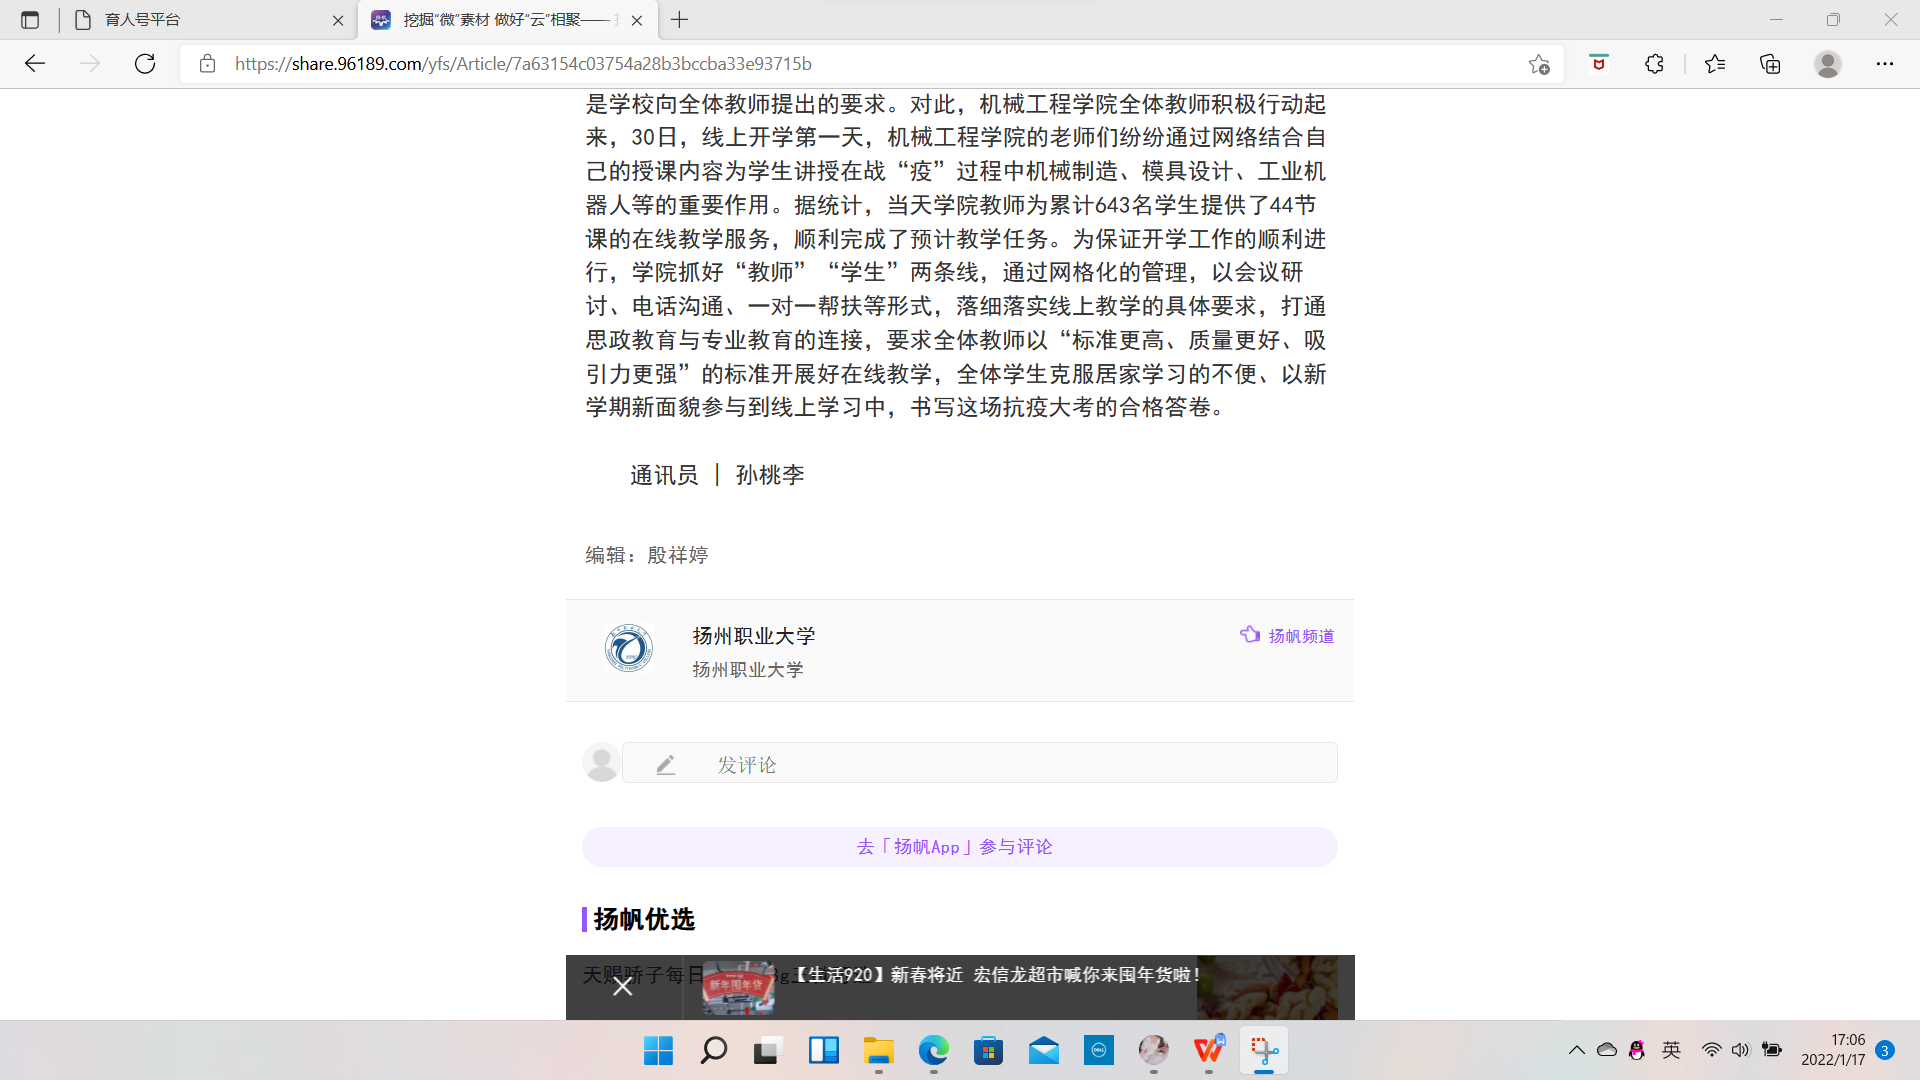Screen dimensions: 1920x1080
Task: Open the Favorites hub icon
Action: click(1713, 64)
